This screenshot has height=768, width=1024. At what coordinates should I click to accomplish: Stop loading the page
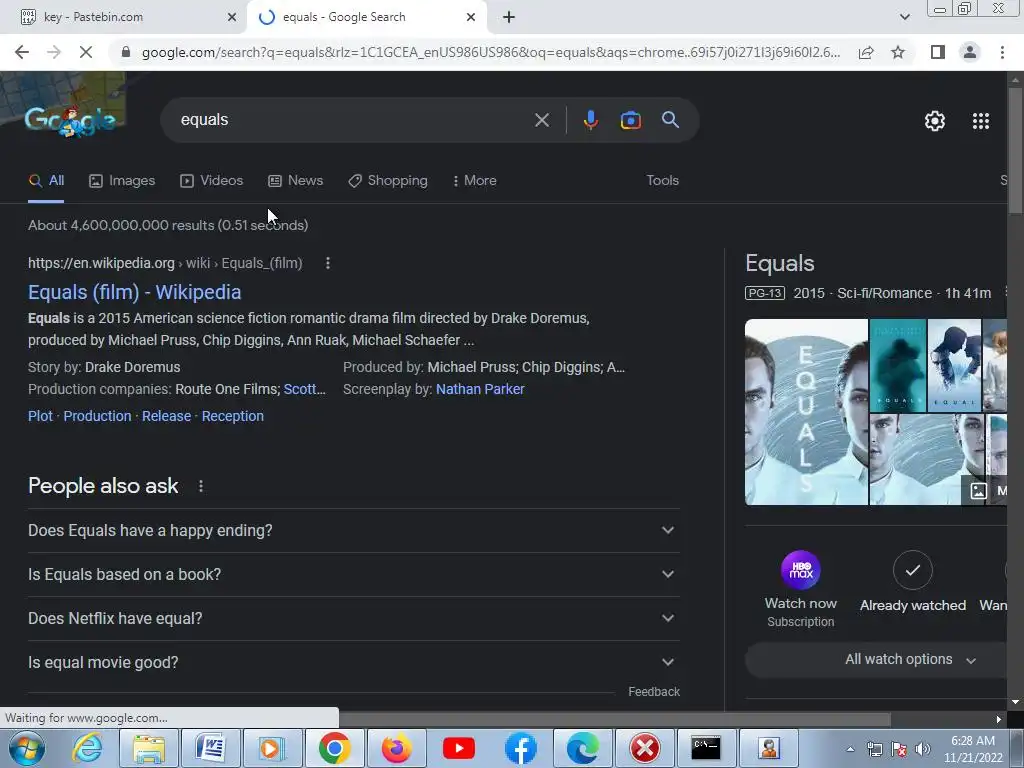click(x=86, y=52)
